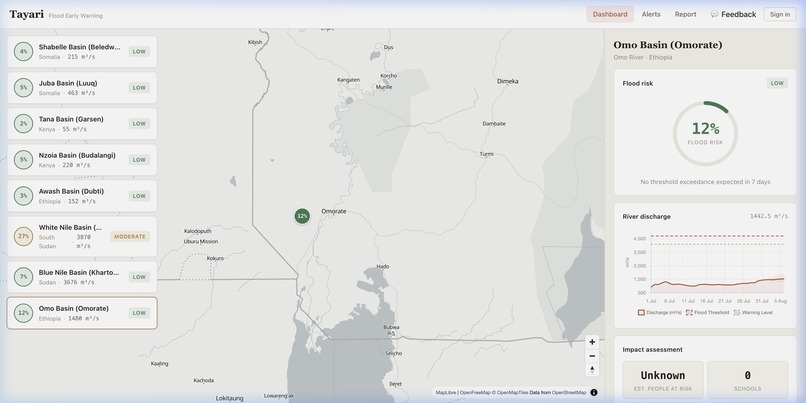Click the 1442.5 m³/s discharge value

pos(769,216)
